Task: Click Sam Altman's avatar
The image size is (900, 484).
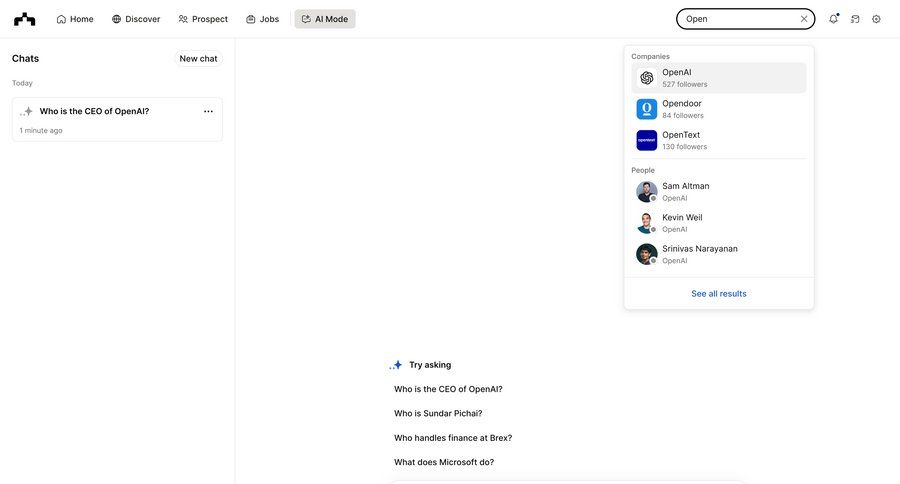Action: pos(647,192)
